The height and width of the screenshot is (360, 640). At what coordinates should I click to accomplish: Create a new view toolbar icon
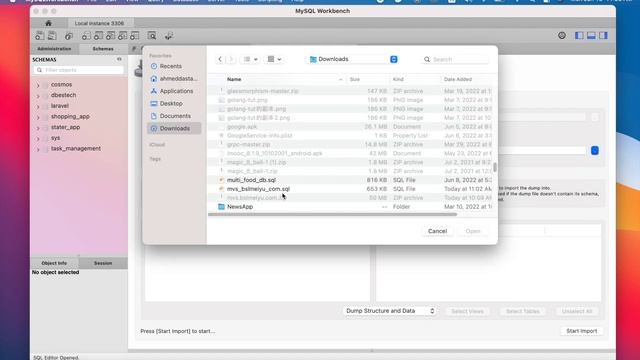point(110,36)
